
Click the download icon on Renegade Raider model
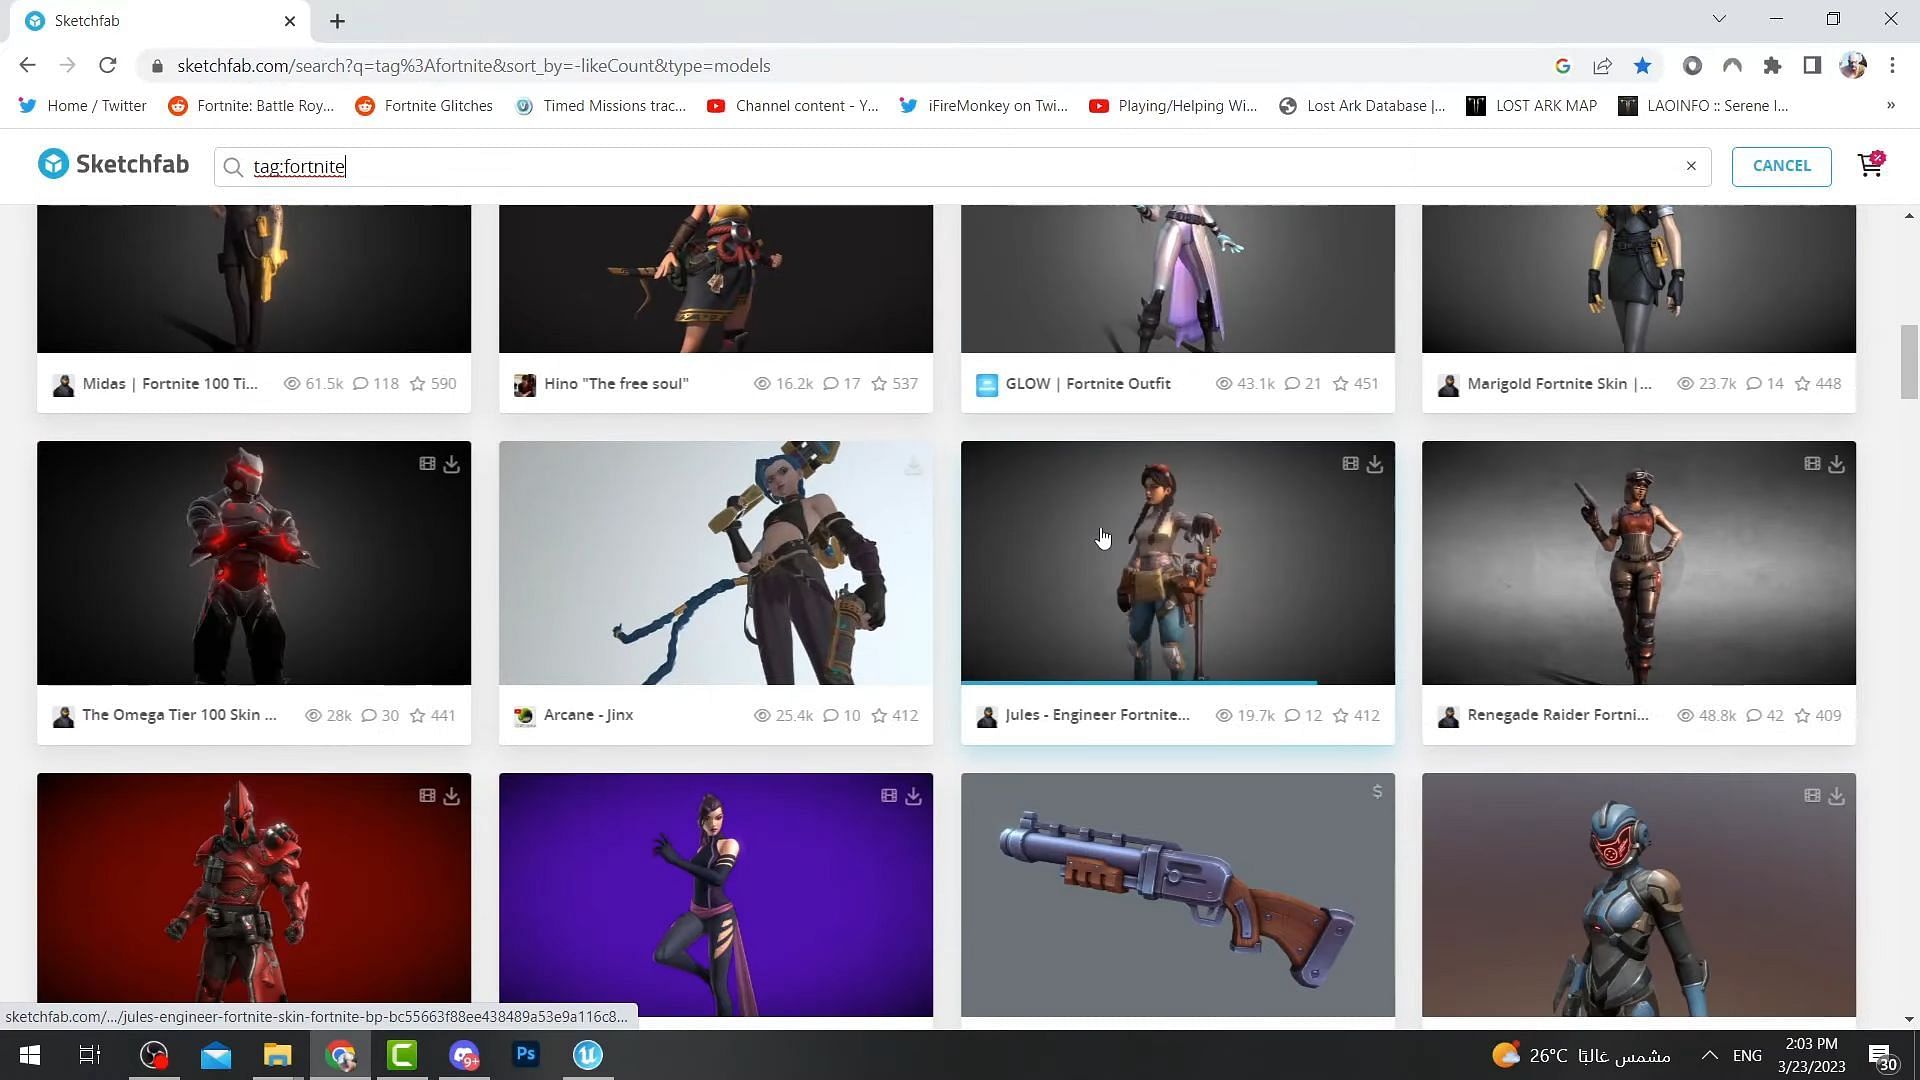(1837, 463)
